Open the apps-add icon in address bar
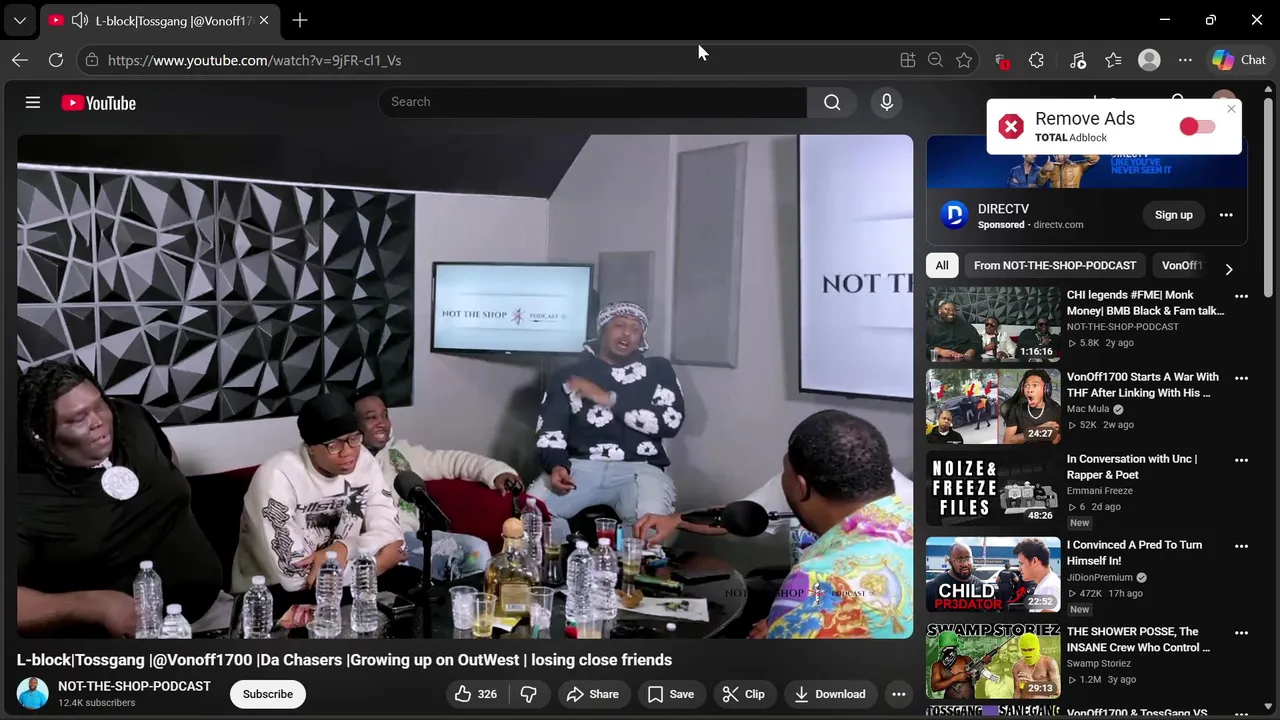 point(907,60)
